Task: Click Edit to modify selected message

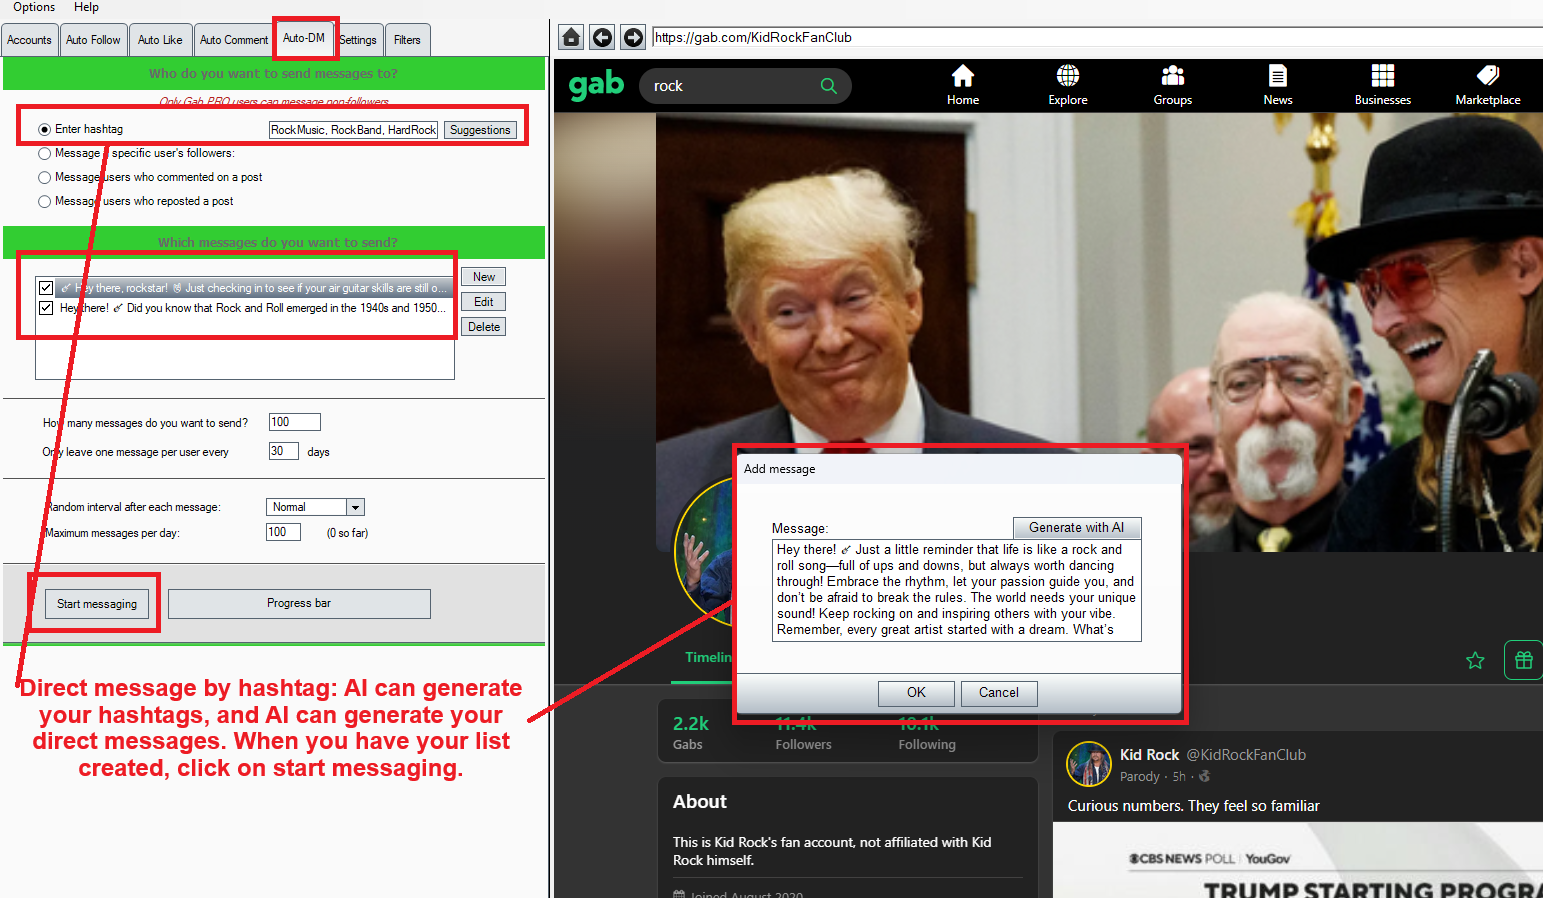Action: (484, 302)
